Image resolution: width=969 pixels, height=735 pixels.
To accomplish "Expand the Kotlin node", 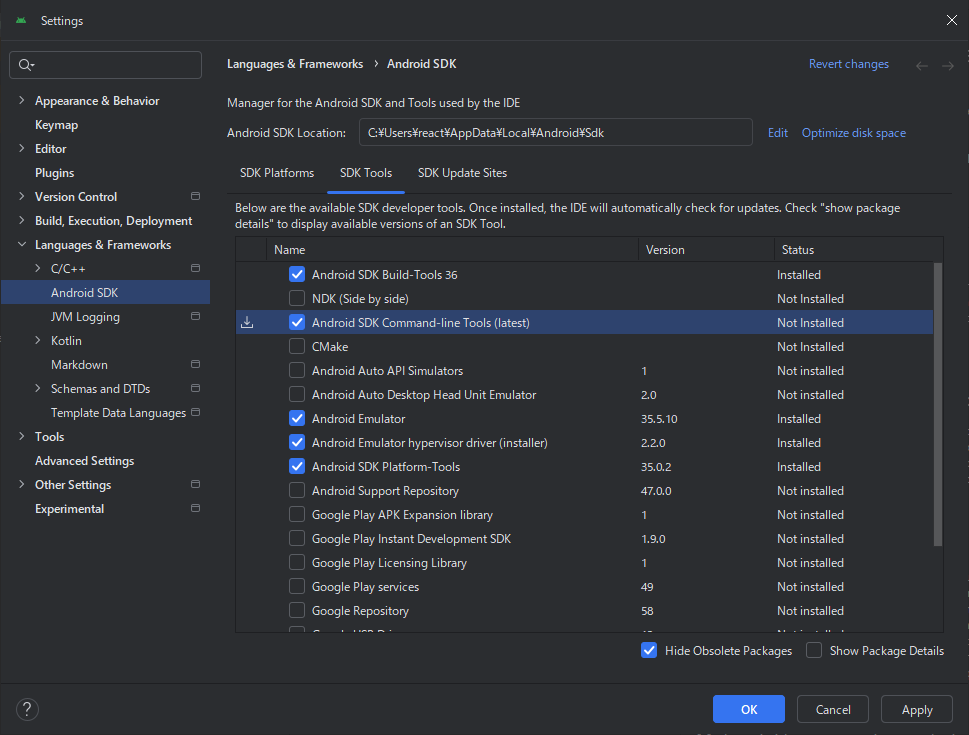I will 38,341.
